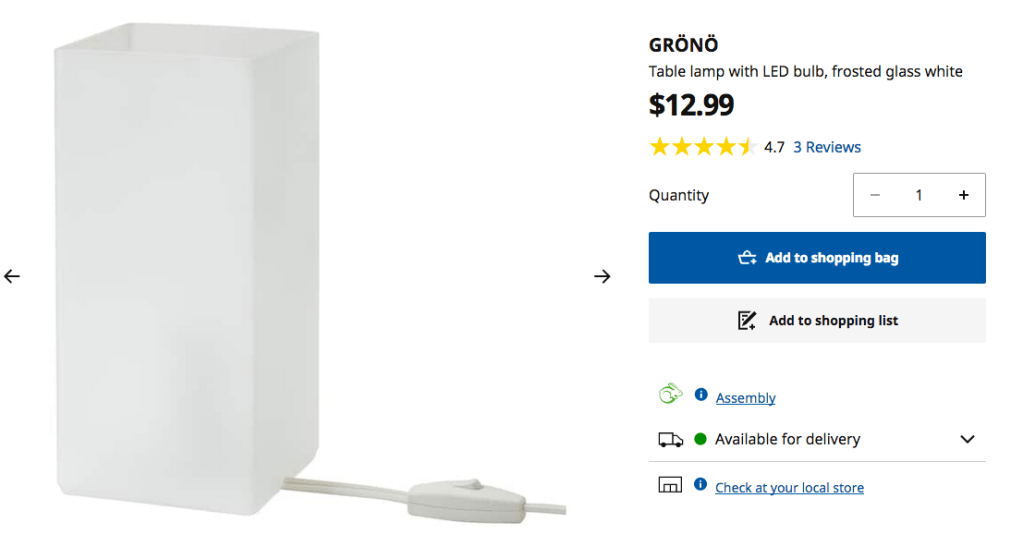Increase quantity with the plus button

point(963,195)
